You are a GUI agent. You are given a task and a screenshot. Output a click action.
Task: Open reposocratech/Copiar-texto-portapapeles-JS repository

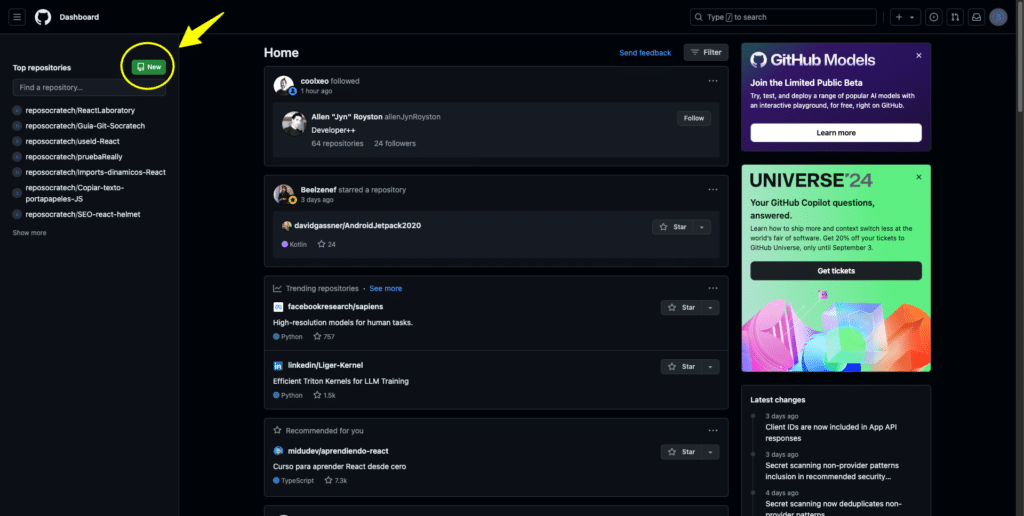point(74,193)
